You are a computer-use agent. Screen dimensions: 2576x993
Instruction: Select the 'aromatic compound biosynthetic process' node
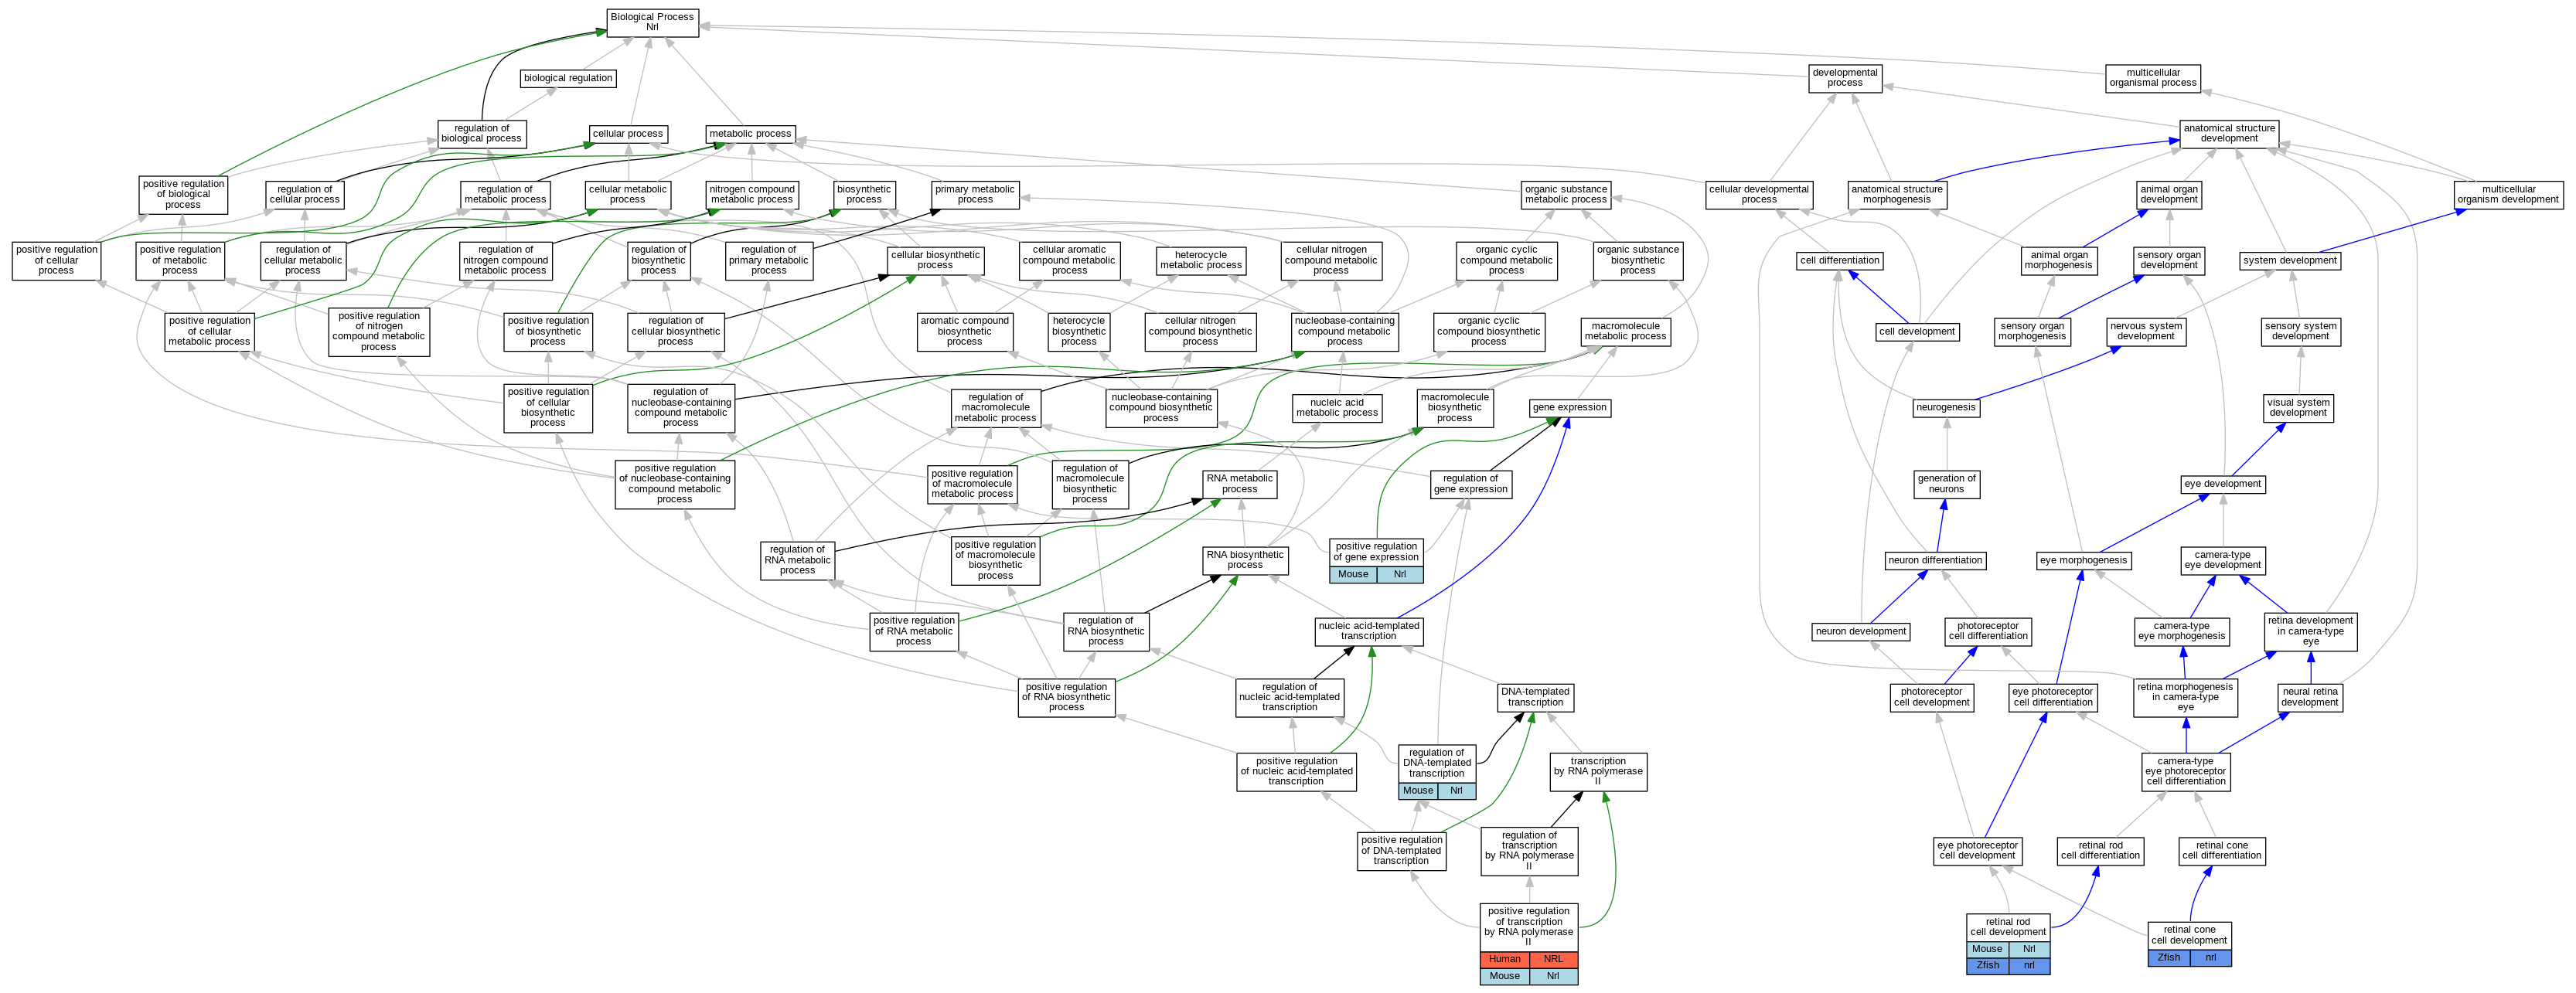click(964, 332)
